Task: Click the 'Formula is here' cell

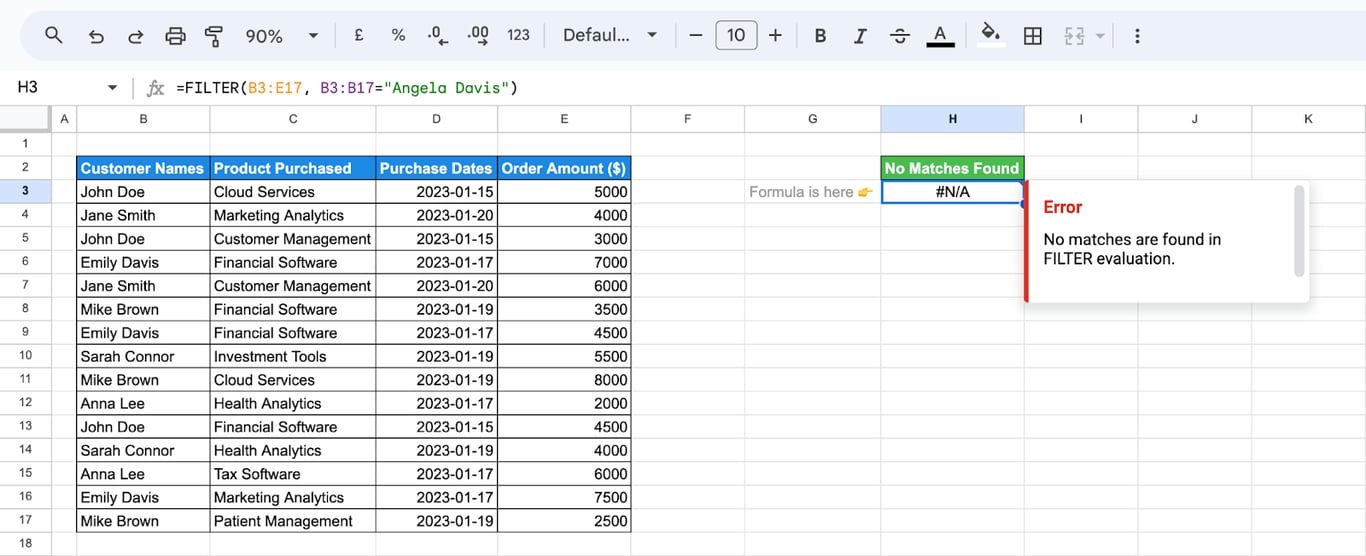Action: [812, 192]
